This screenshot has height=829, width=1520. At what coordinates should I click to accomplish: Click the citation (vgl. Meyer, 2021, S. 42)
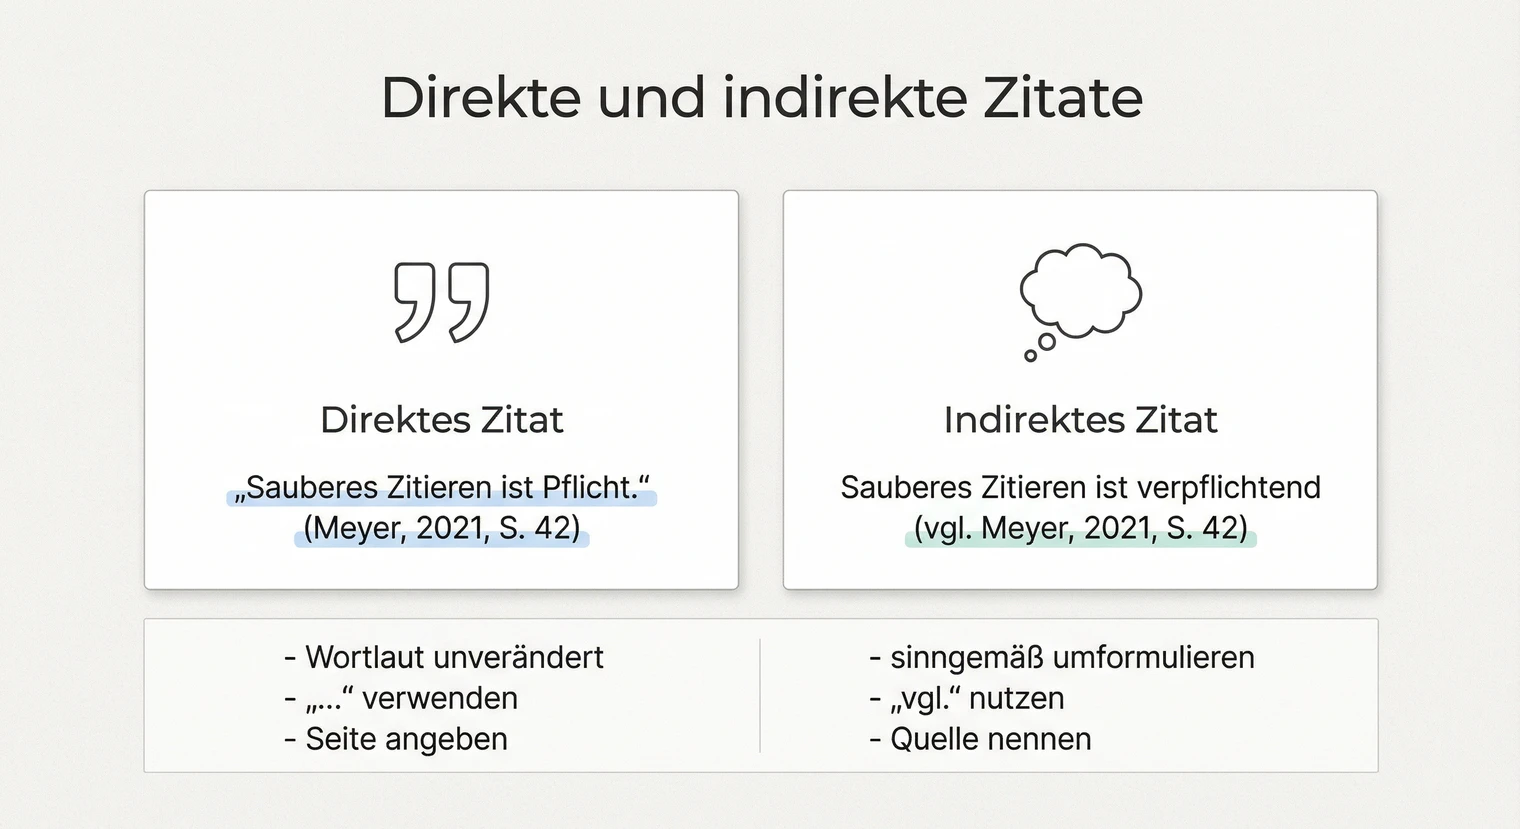1082,528
